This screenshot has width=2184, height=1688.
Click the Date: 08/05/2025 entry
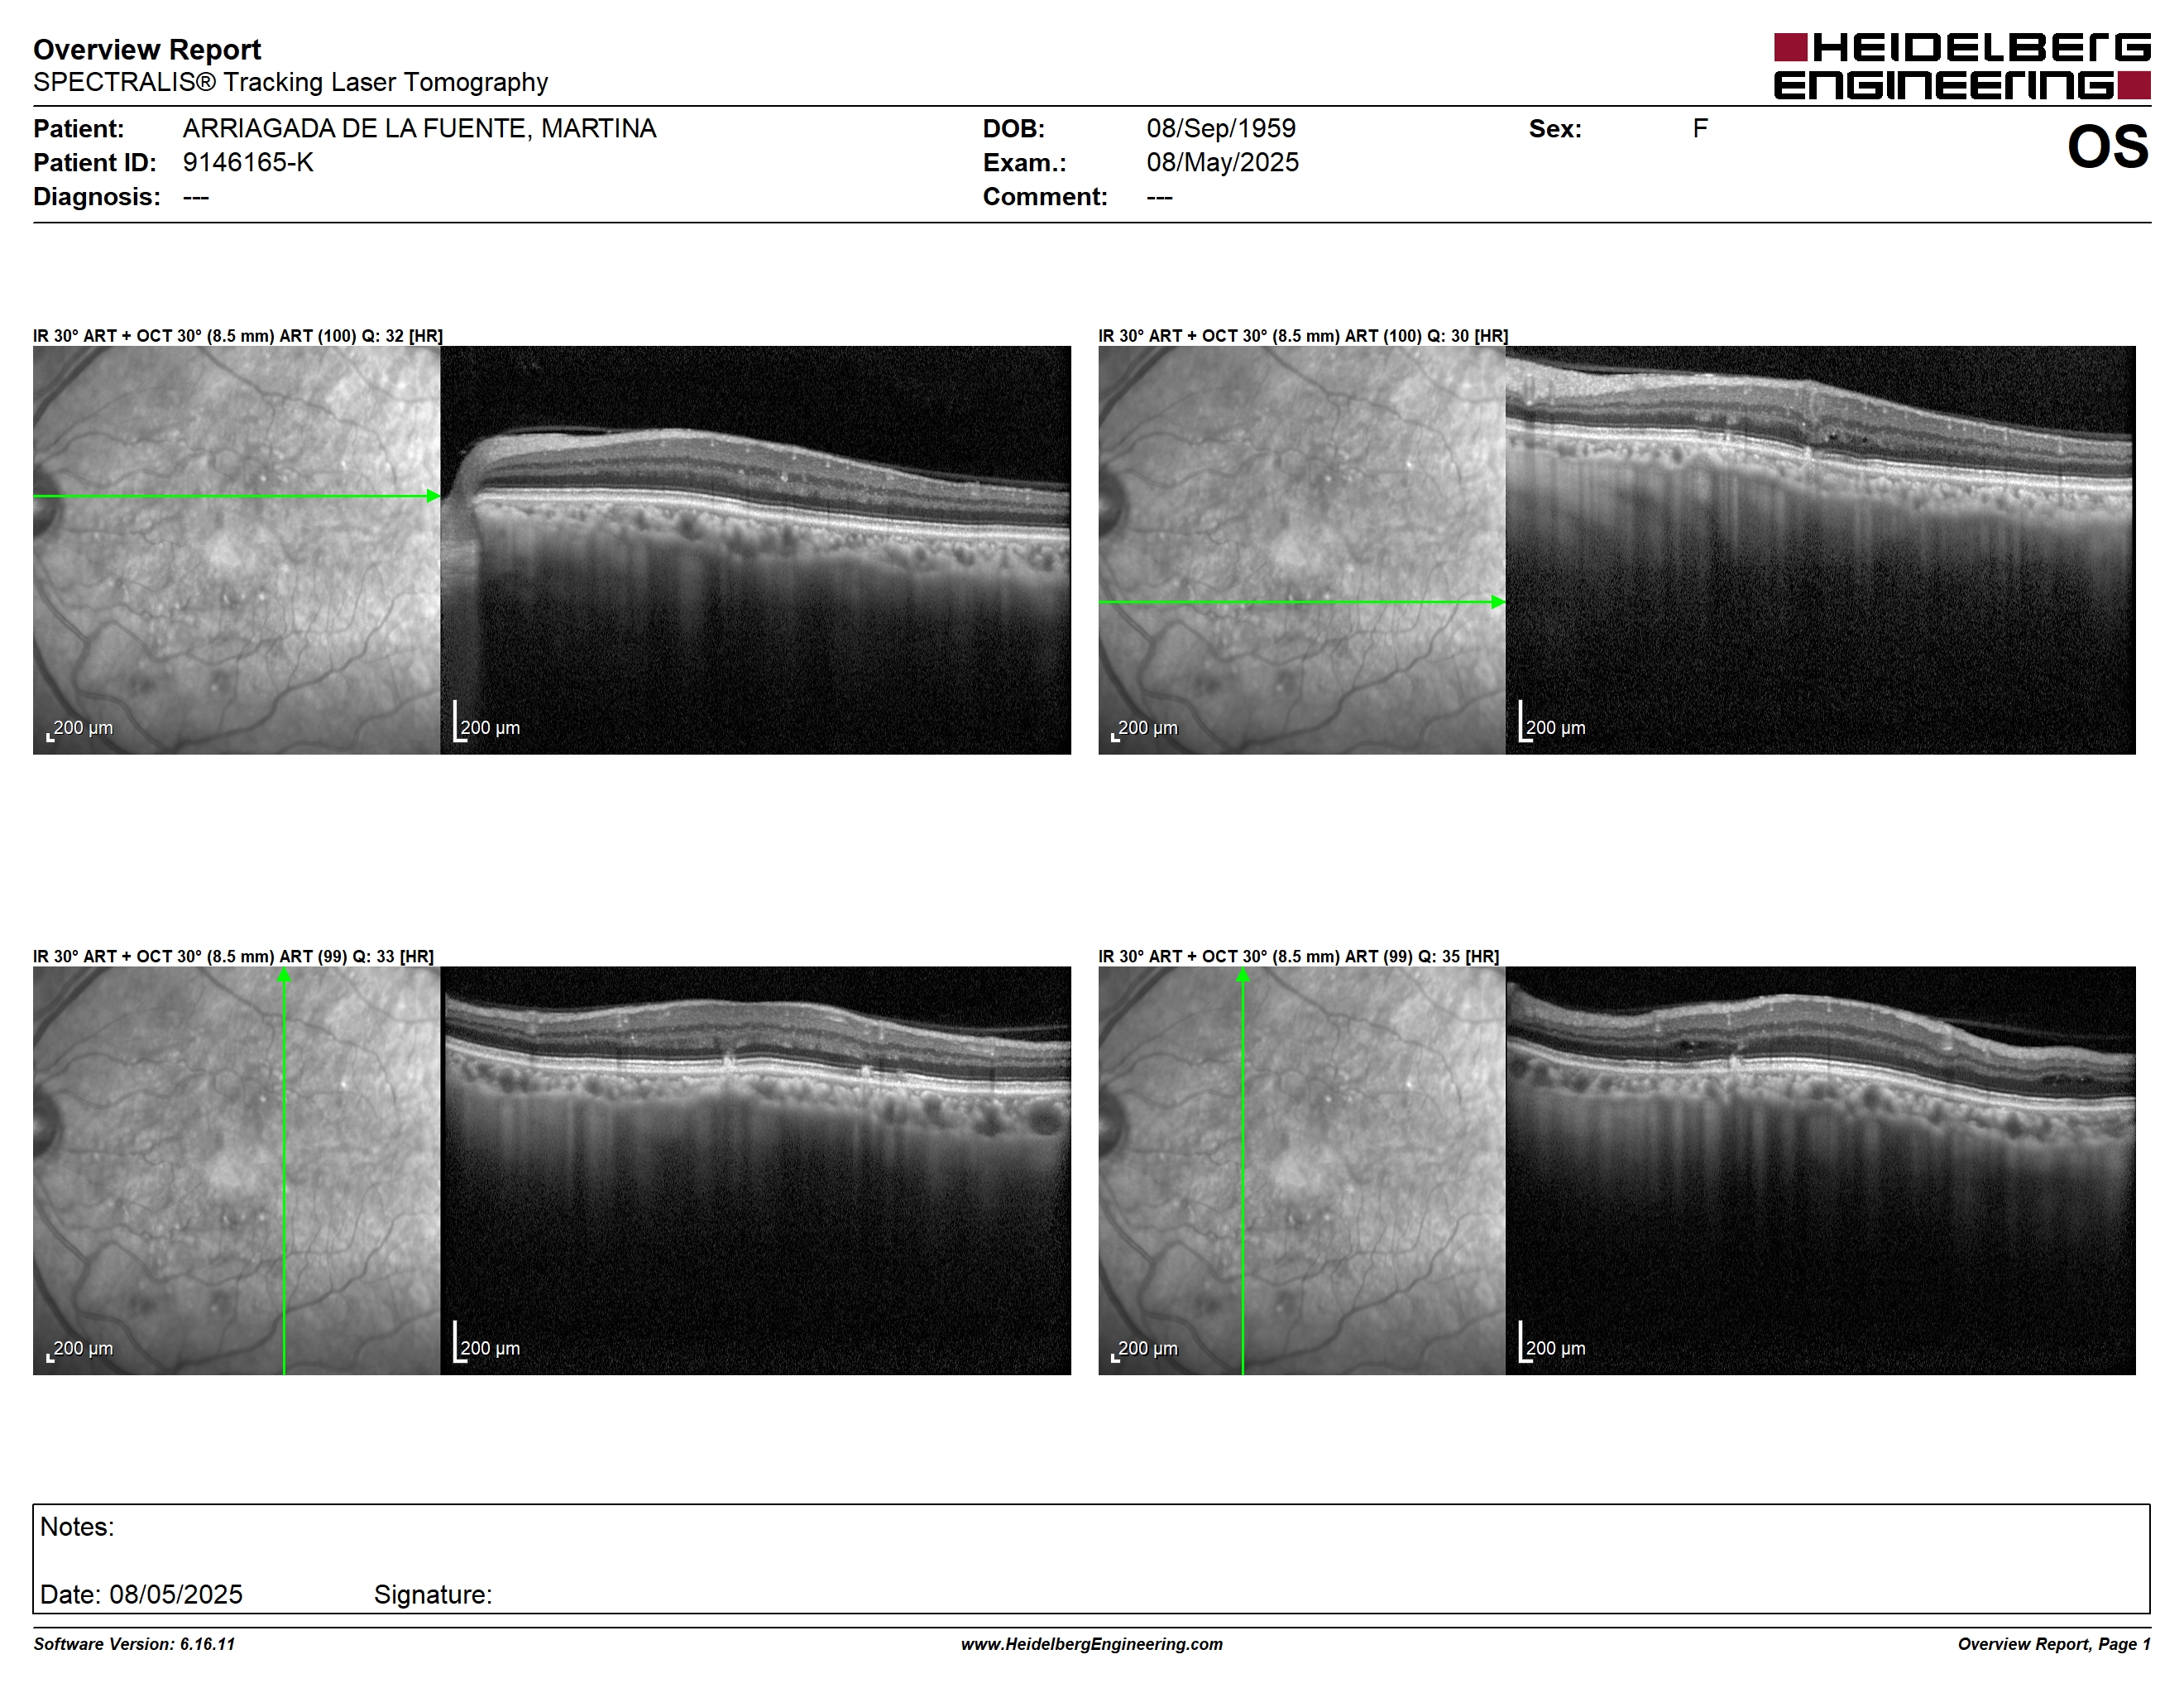click(x=141, y=1595)
